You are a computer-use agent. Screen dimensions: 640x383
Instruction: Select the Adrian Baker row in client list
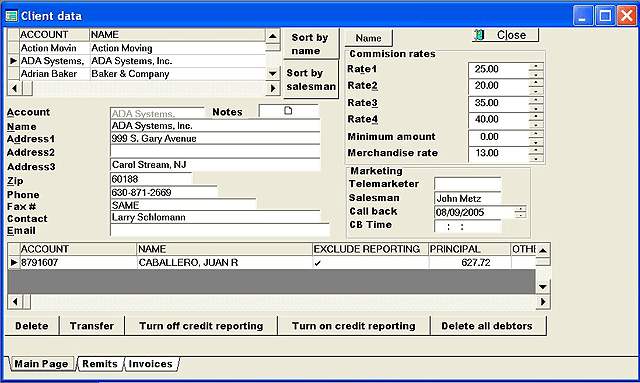coord(137,74)
